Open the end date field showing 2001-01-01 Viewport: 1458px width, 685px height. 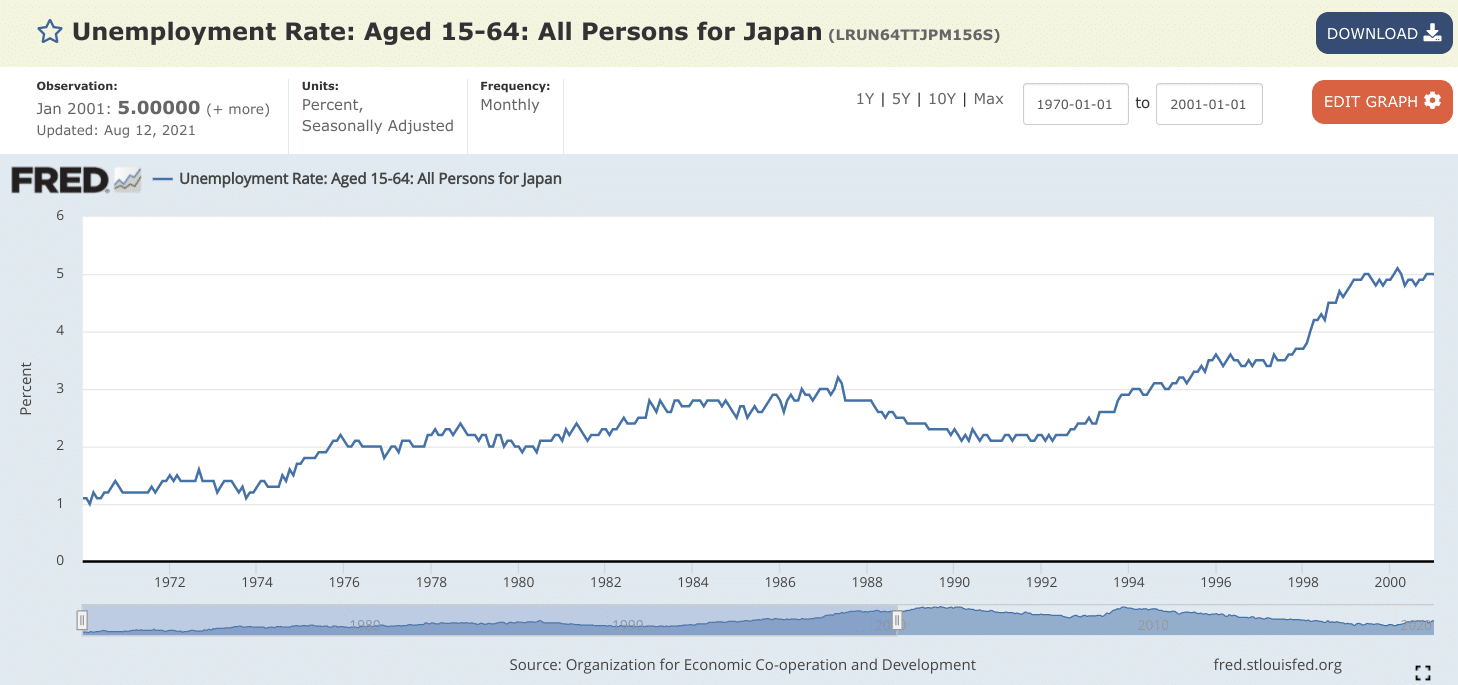(1209, 103)
